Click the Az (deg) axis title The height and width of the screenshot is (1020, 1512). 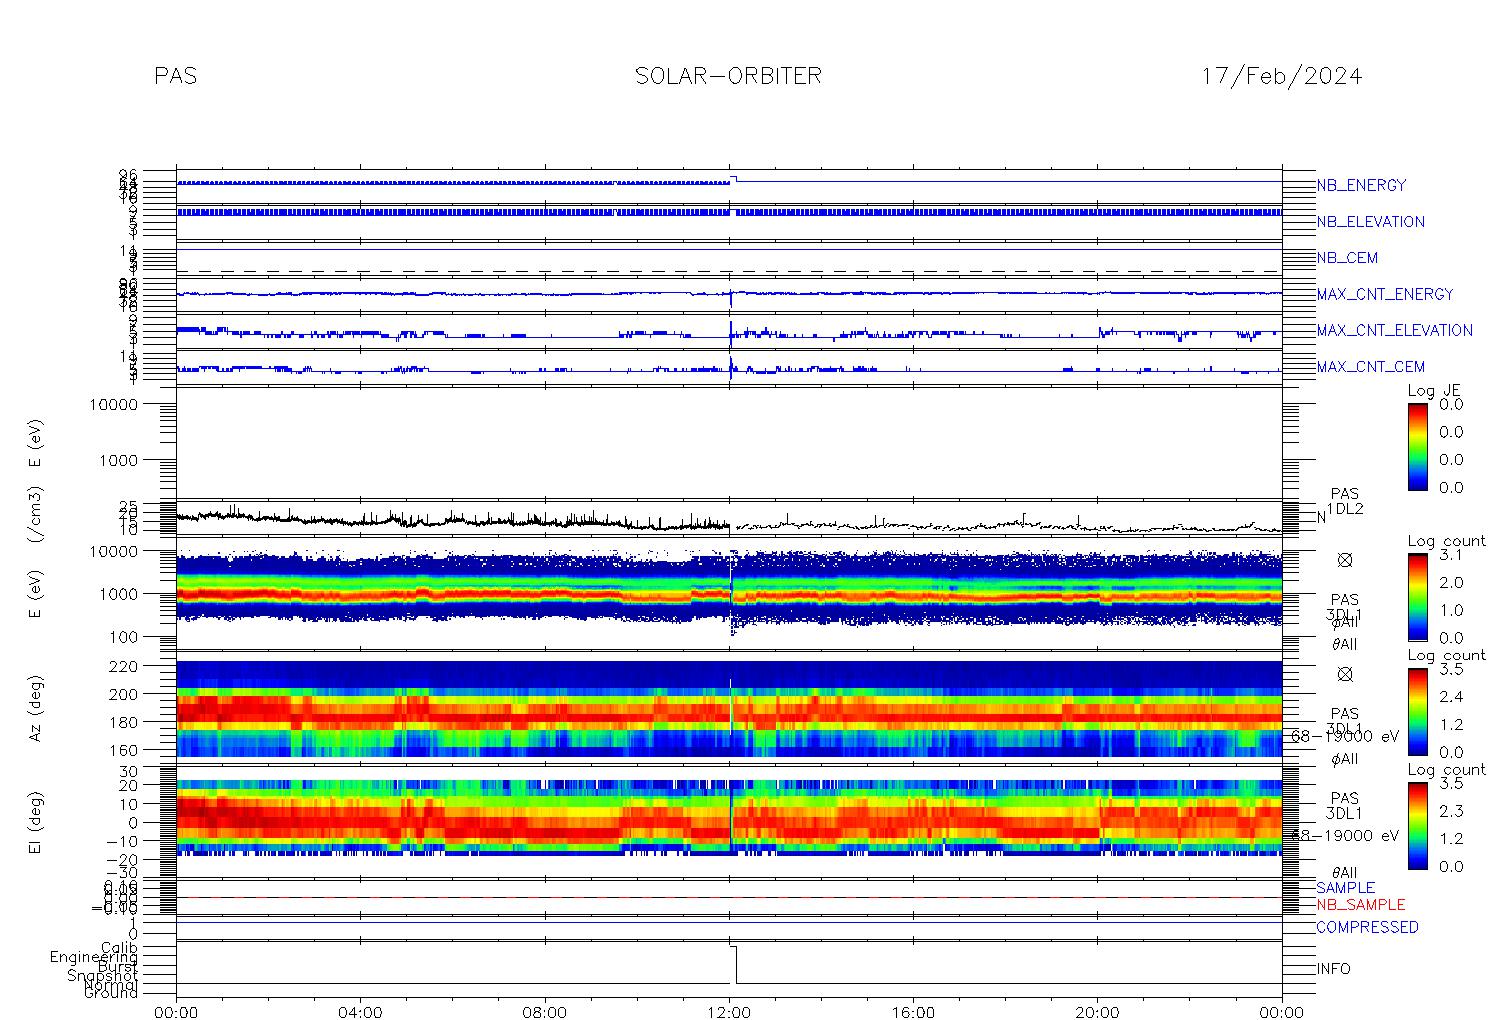[35, 708]
